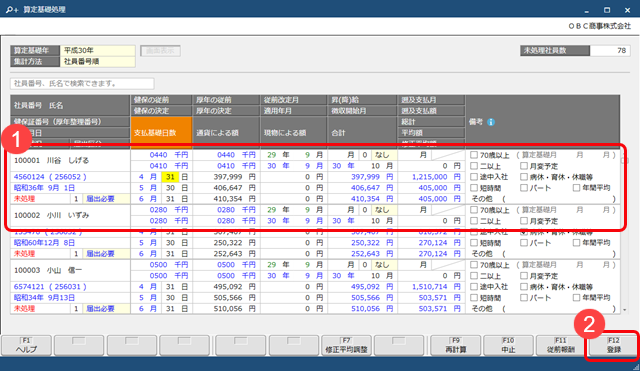The image size is (640, 372).
Task: Enable 二以上 for employee 100003 小山
Action: click(474, 276)
